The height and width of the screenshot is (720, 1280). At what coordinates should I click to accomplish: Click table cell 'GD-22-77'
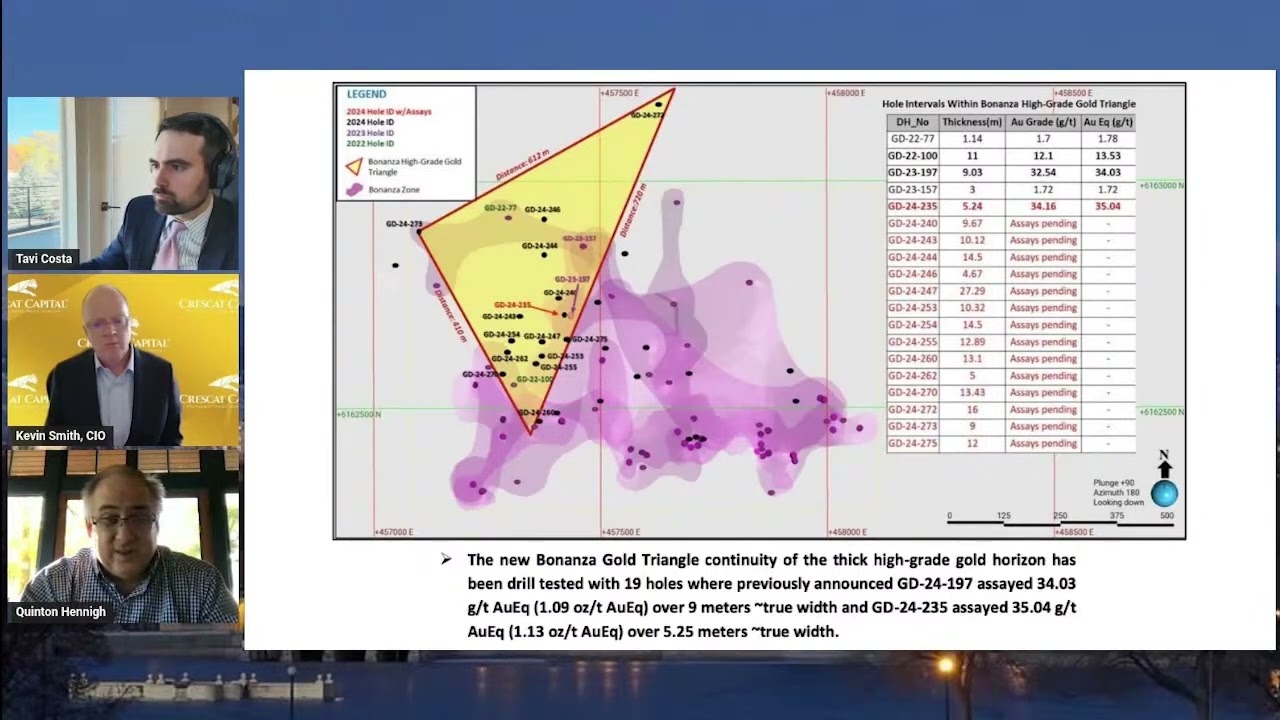pos(911,139)
